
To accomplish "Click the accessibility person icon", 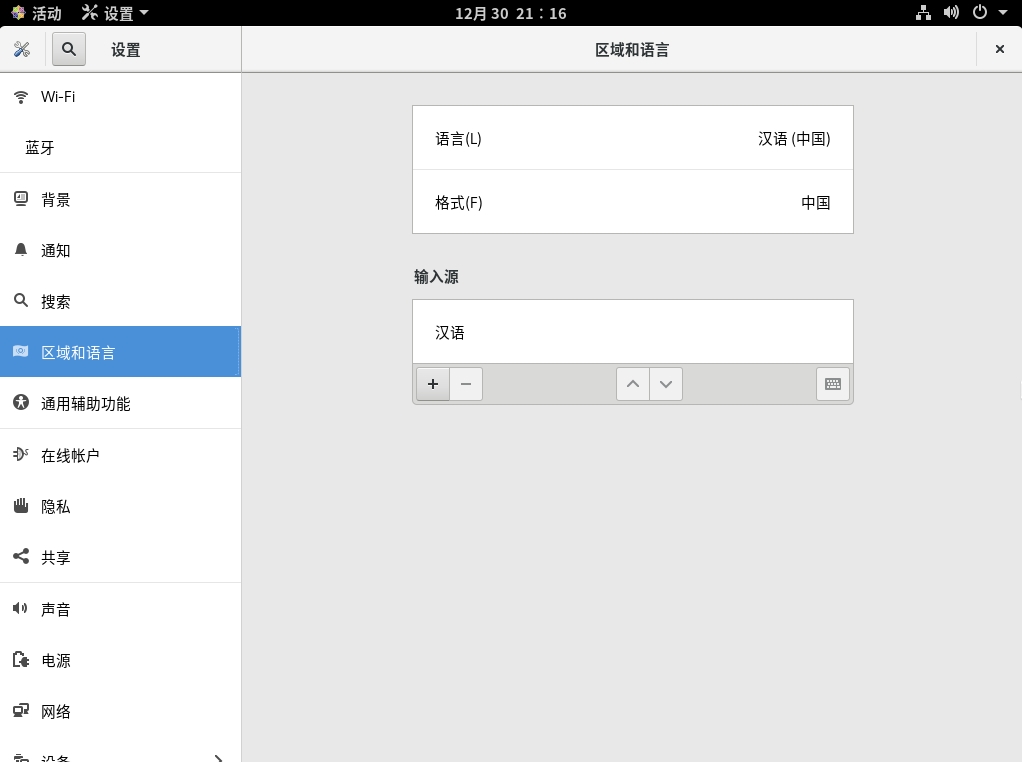I will (x=21, y=402).
